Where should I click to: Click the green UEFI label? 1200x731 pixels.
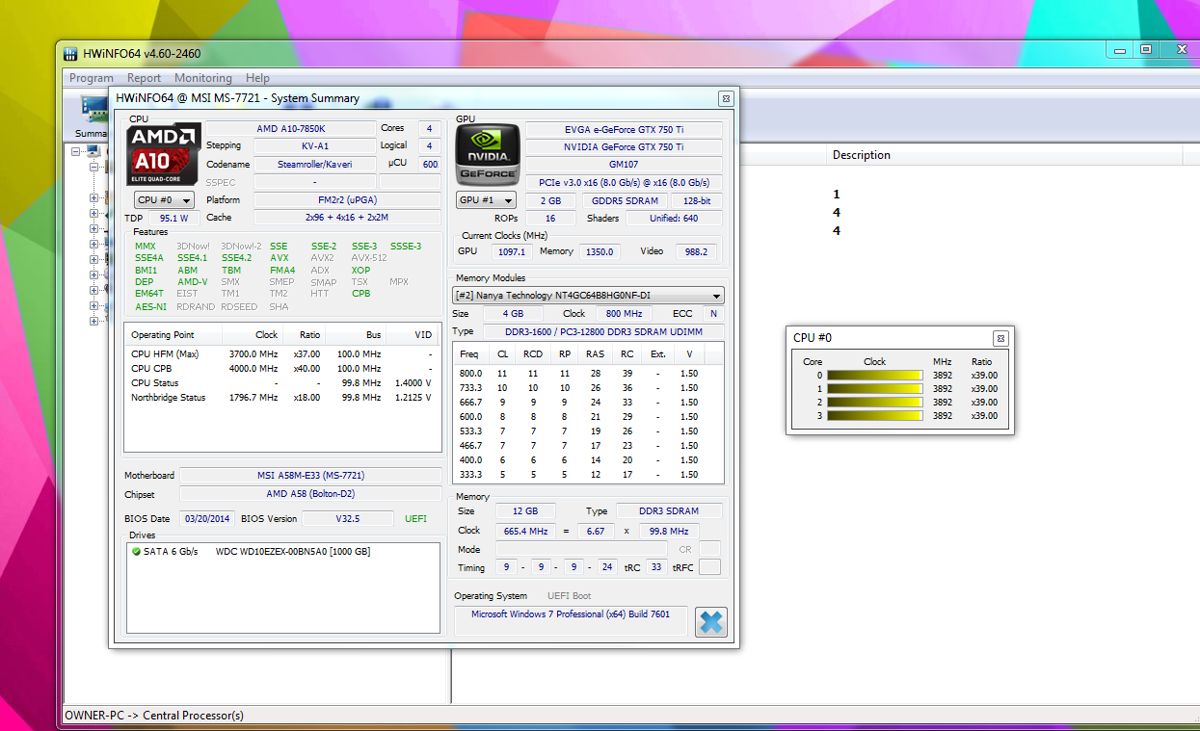(415, 519)
